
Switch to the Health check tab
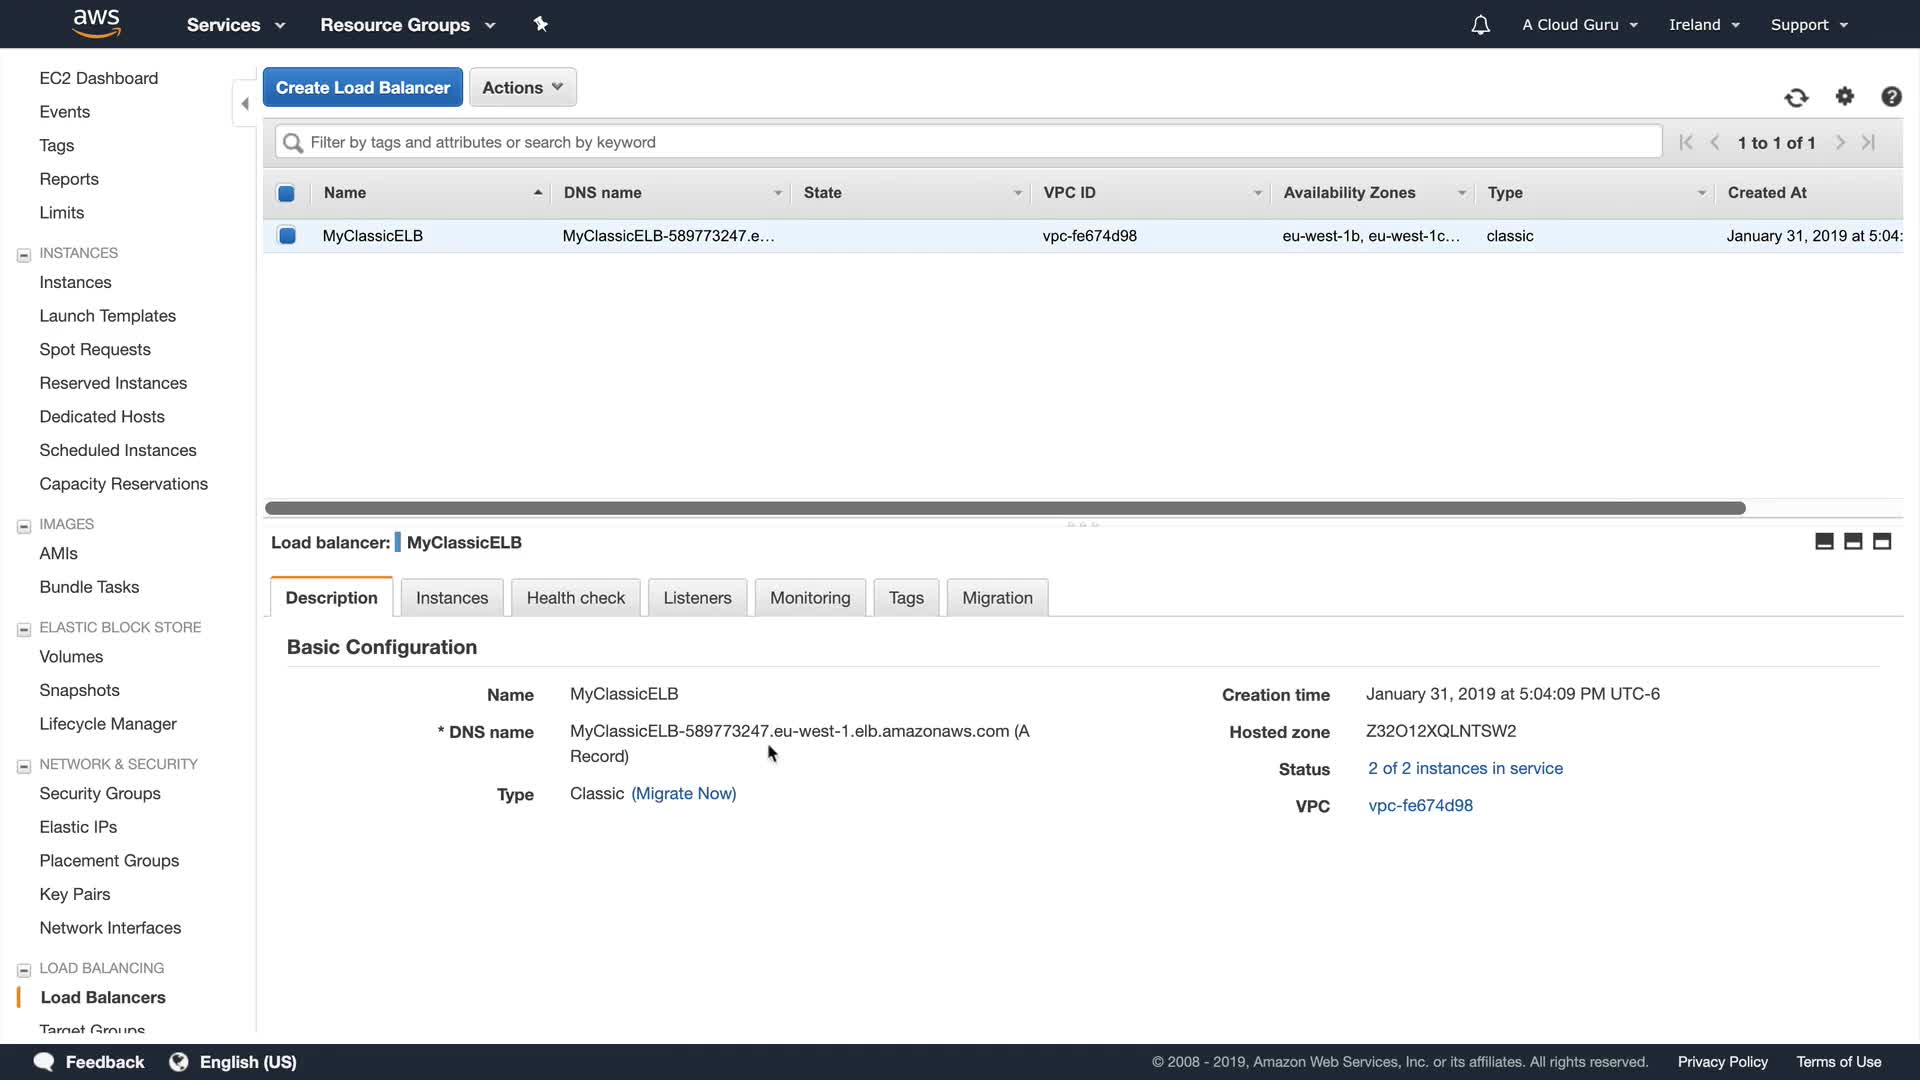[x=575, y=598]
